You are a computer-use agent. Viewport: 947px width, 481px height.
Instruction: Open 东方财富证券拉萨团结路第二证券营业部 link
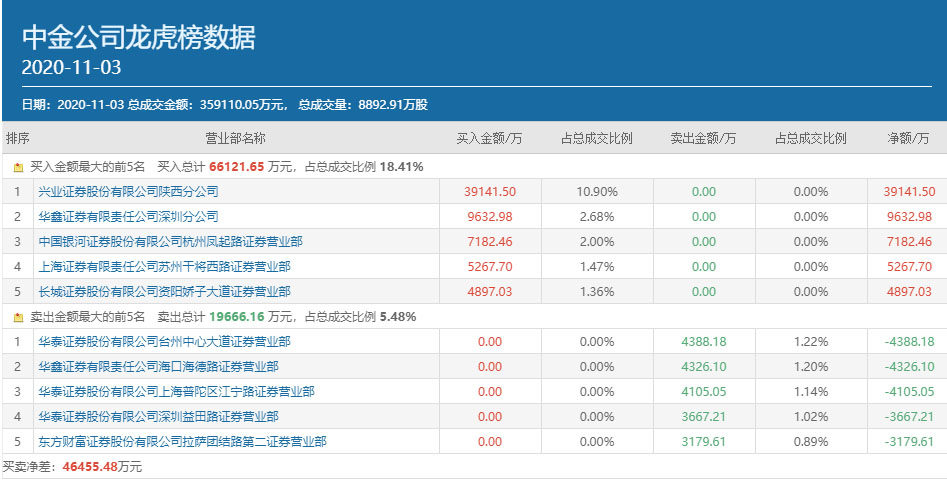click(182, 441)
